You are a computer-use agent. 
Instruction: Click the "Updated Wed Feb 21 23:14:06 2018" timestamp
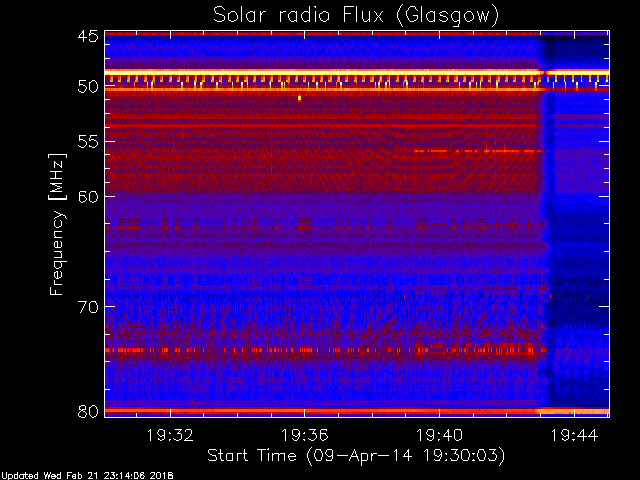[87, 475]
